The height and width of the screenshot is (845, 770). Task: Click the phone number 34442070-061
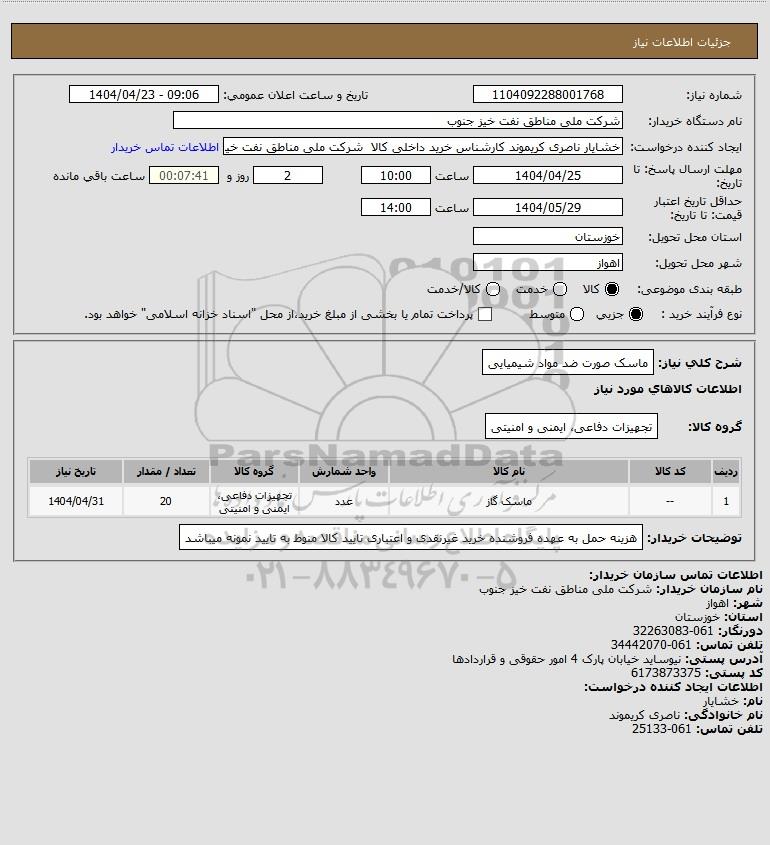[650, 645]
